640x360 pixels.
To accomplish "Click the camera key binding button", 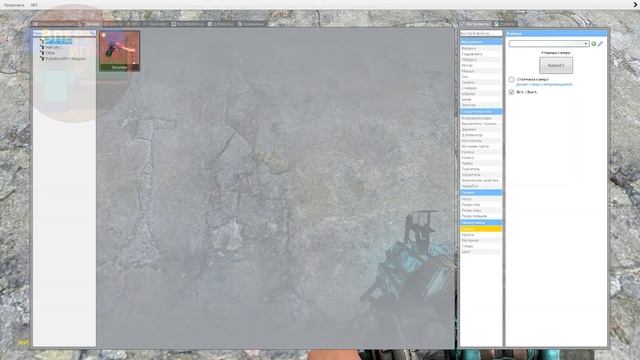I will [556, 65].
